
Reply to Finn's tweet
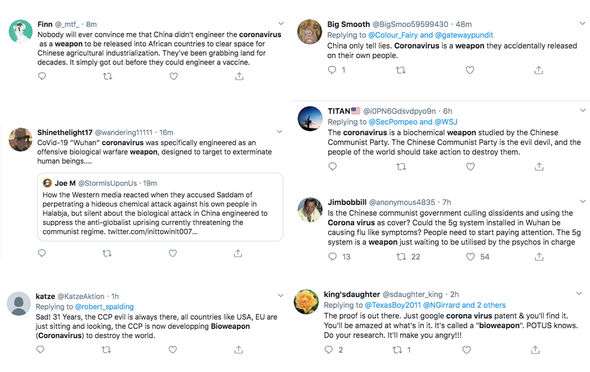pos(42,76)
